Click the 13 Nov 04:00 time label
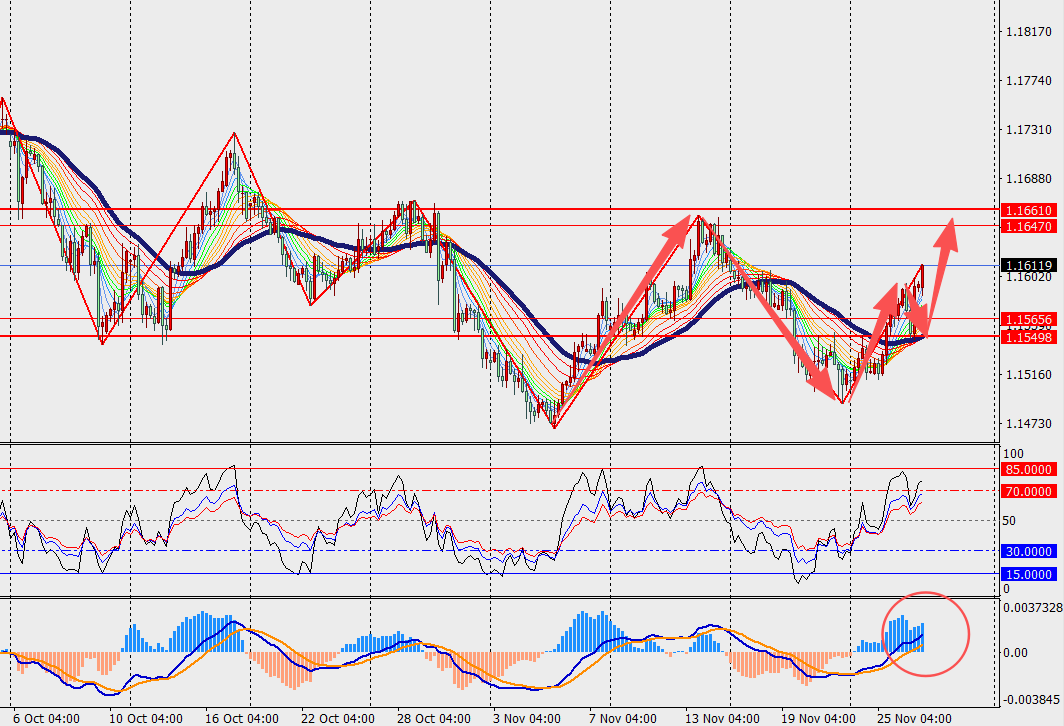The height and width of the screenshot is (726, 1064). click(722, 719)
